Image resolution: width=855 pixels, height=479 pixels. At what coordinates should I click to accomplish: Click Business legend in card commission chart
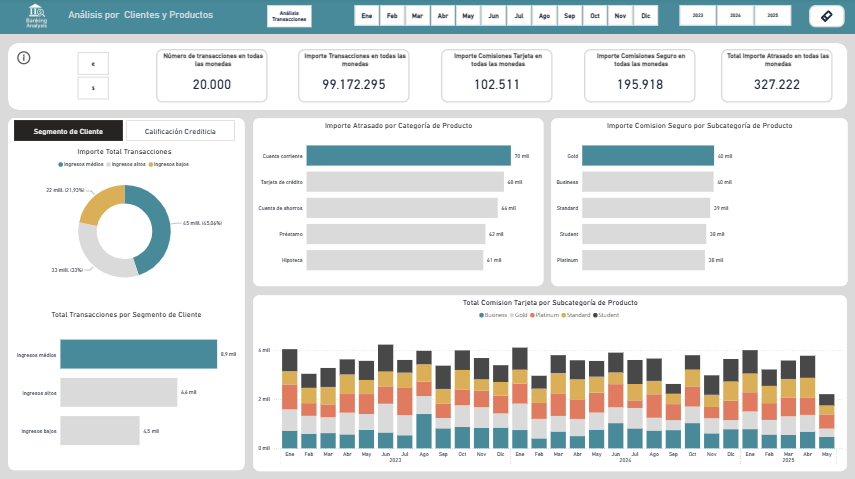point(493,315)
